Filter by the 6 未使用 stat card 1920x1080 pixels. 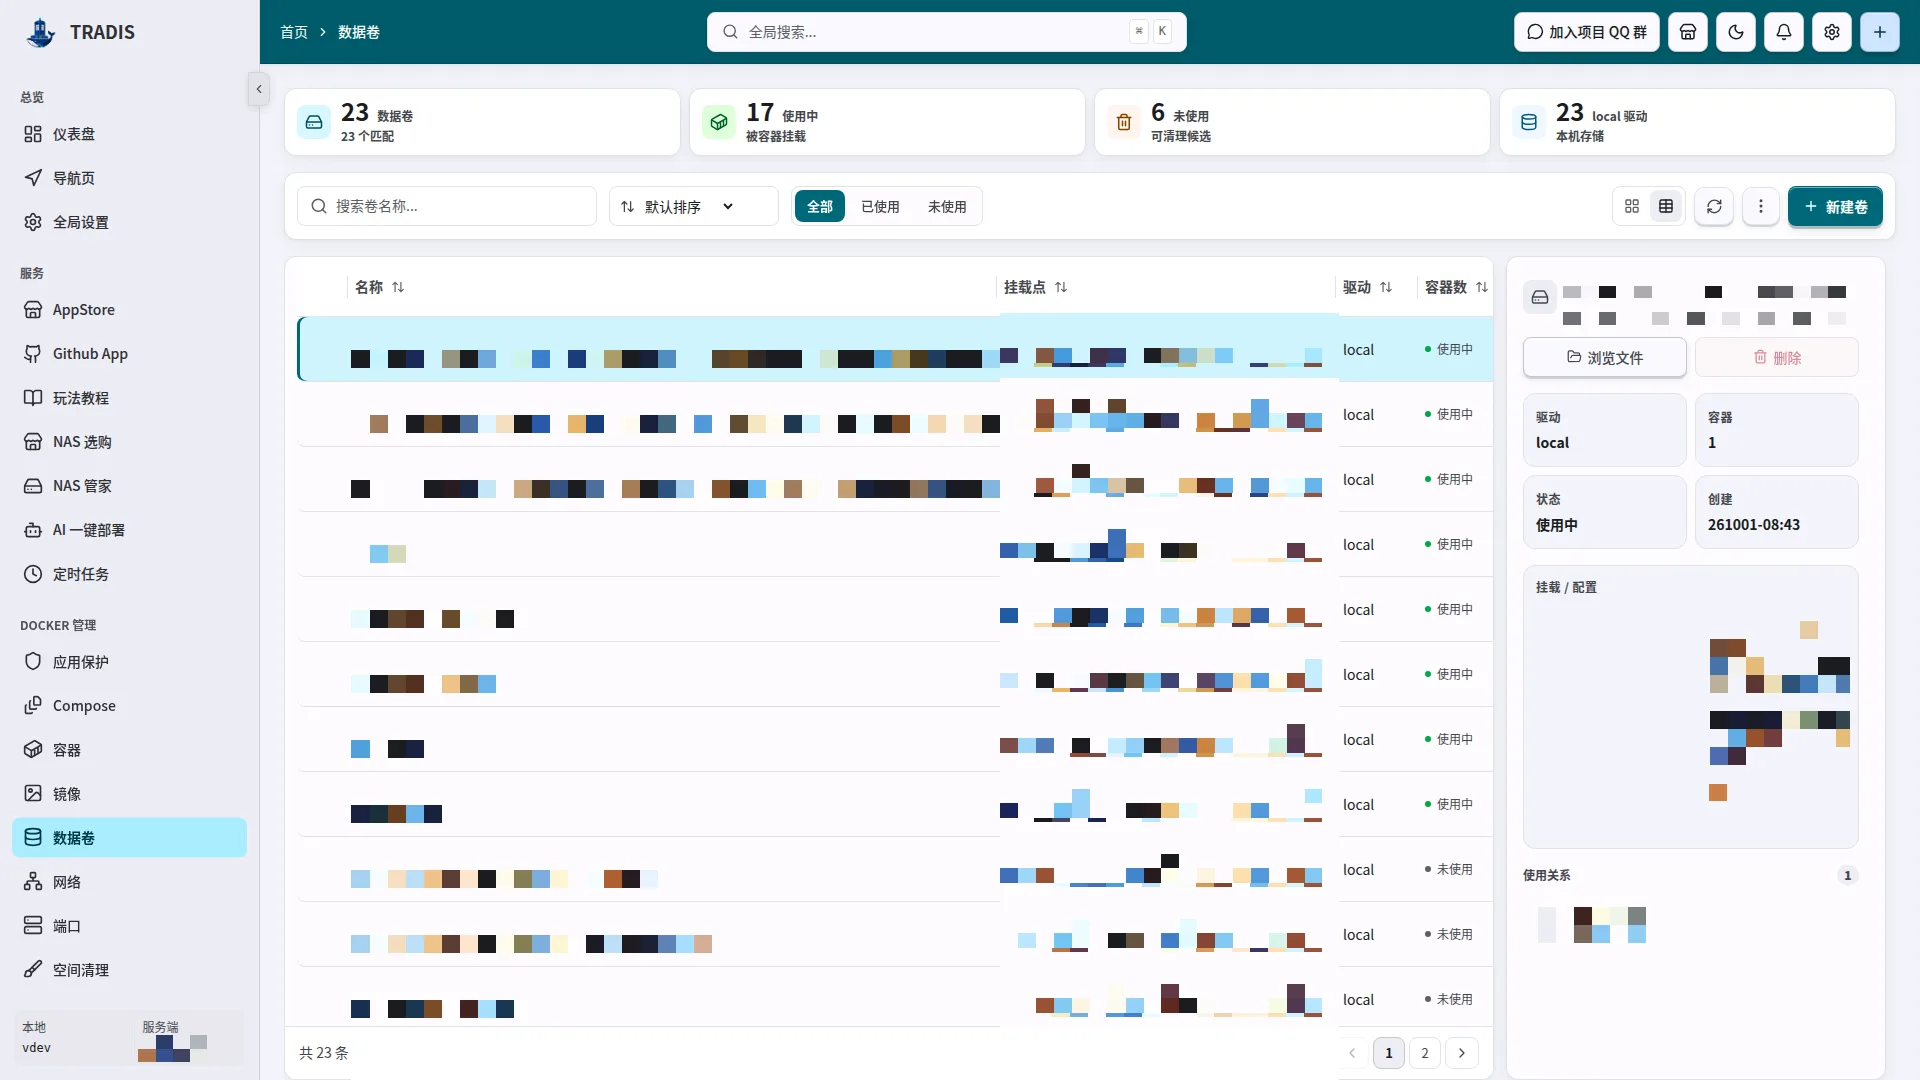pyautogui.click(x=1292, y=122)
